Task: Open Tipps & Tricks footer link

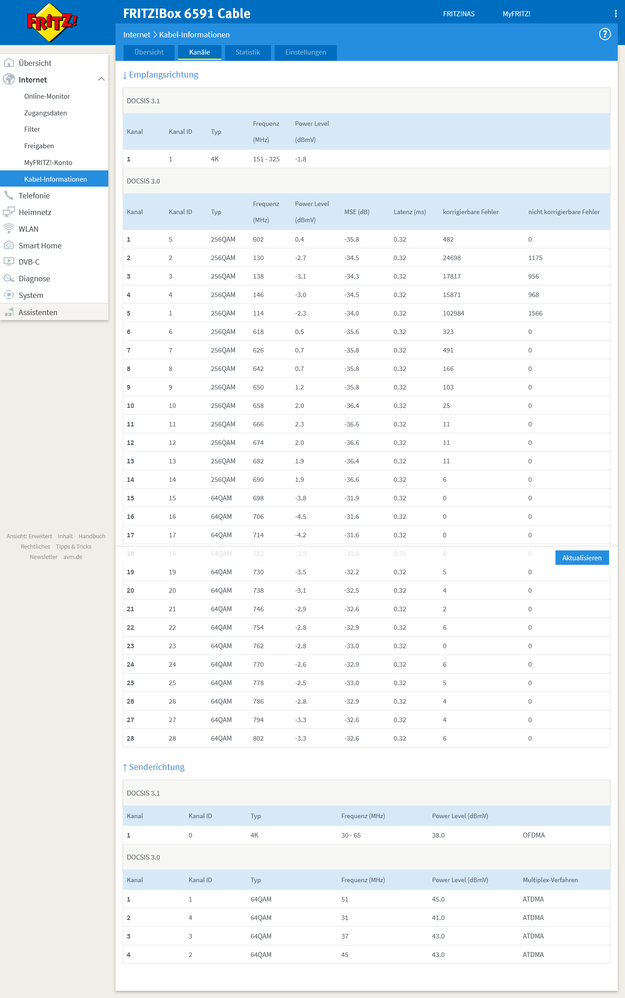Action: (73, 546)
